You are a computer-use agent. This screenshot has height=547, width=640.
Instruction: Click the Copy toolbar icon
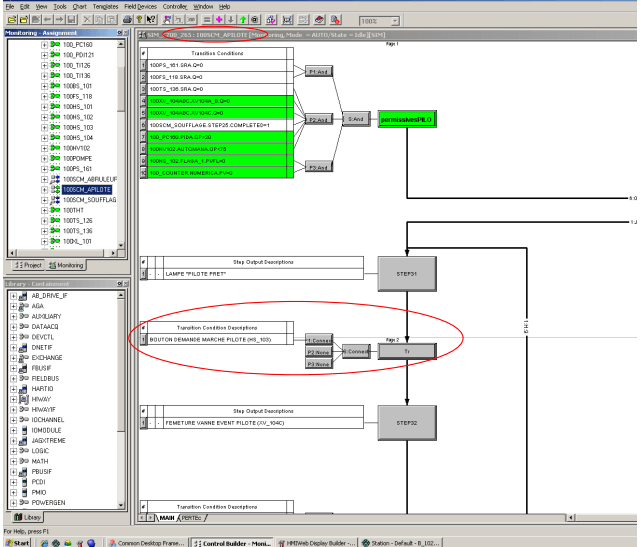[99, 19]
